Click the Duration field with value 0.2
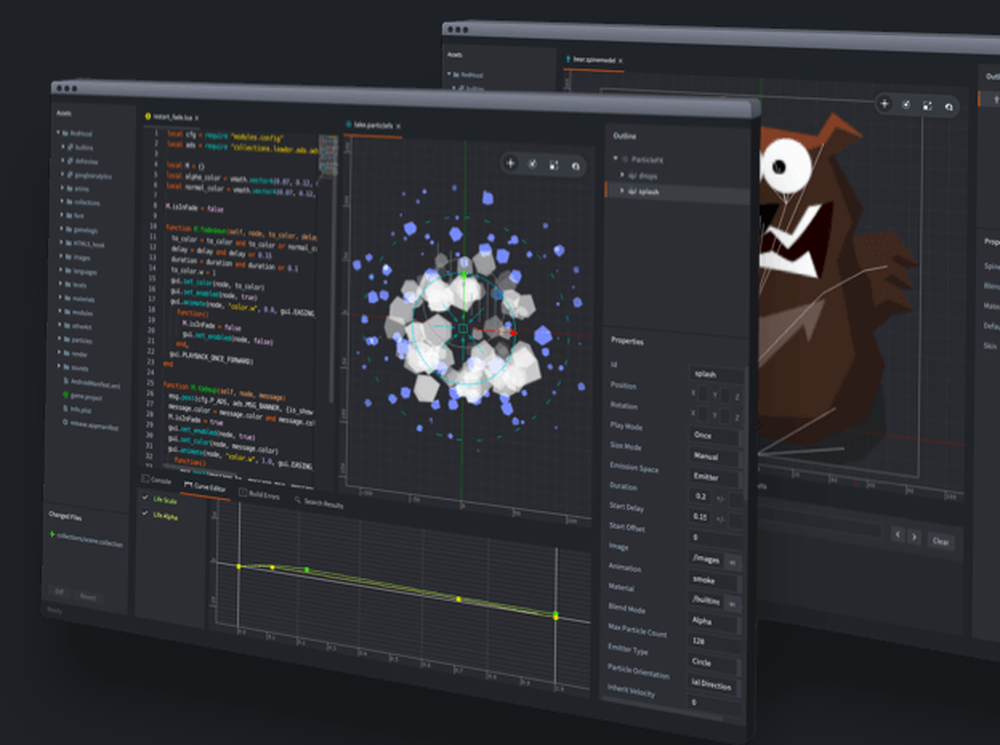 click(x=702, y=496)
